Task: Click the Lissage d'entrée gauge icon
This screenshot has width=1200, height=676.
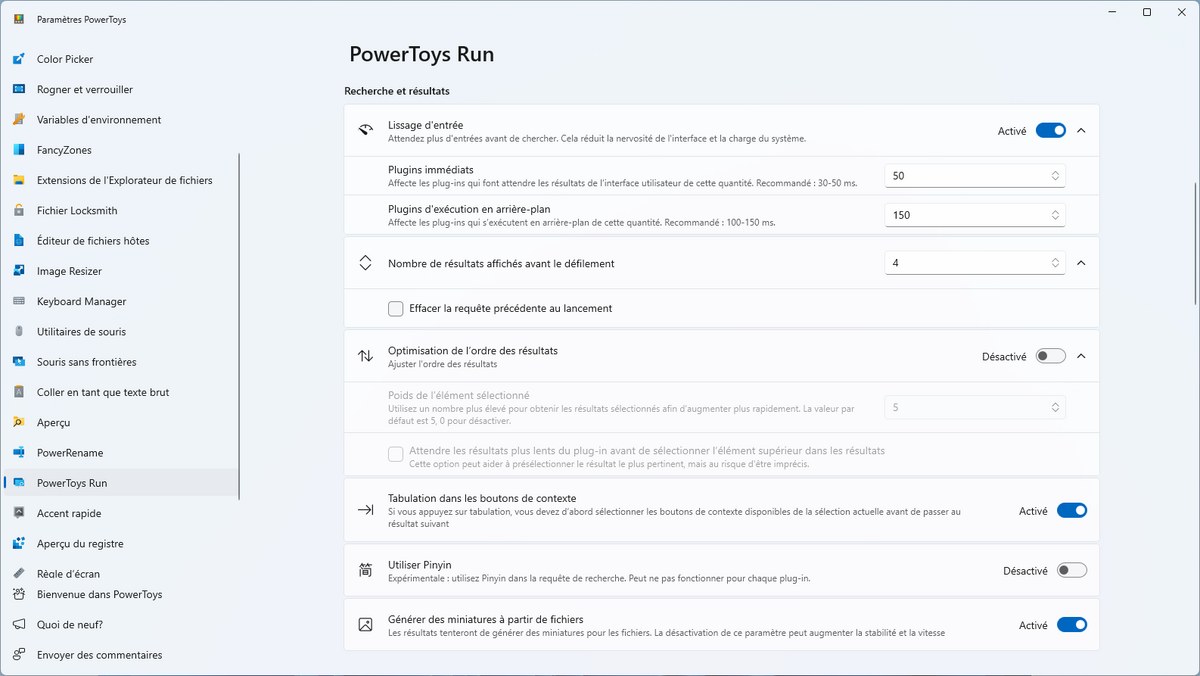Action: point(365,130)
